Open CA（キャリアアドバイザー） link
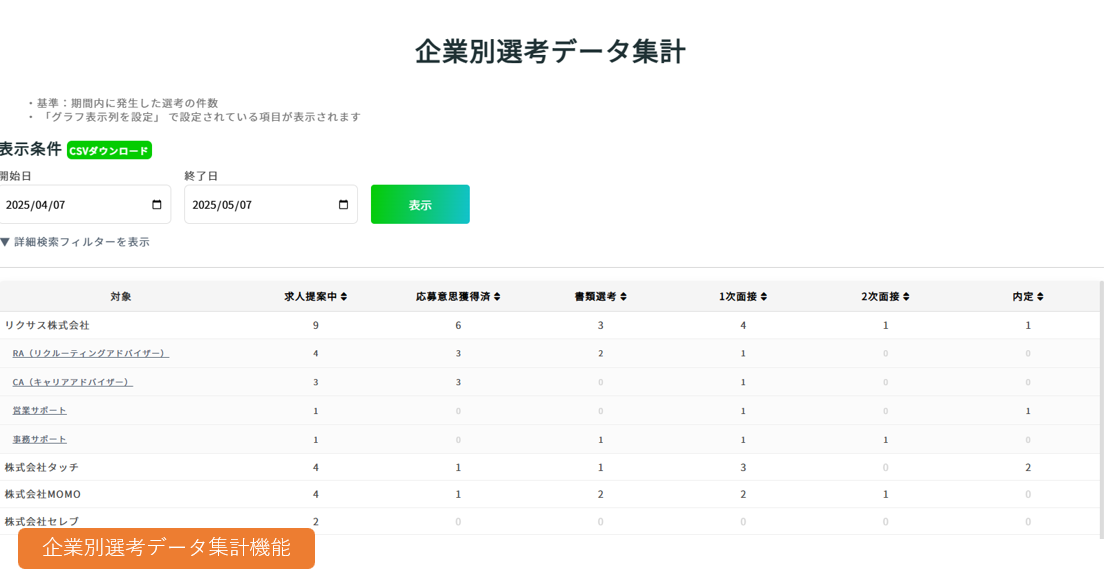 pos(72,382)
